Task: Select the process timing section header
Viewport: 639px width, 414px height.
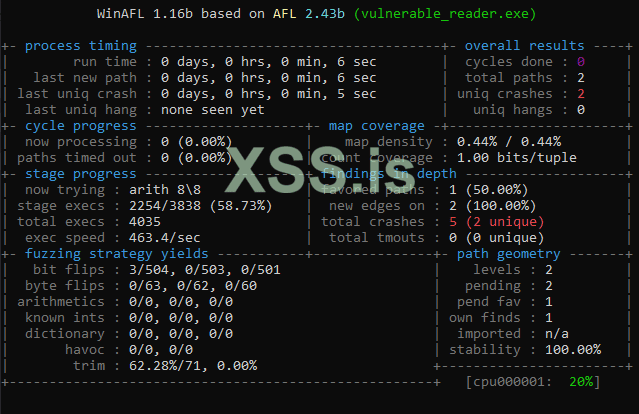Action: point(82,46)
